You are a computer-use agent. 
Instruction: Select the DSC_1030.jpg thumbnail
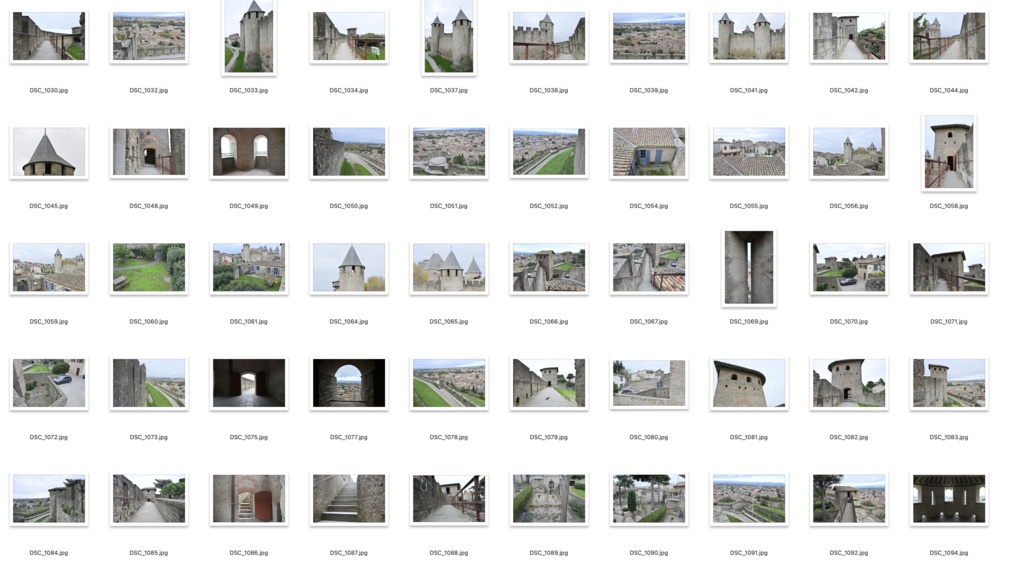(x=49, y=37)
